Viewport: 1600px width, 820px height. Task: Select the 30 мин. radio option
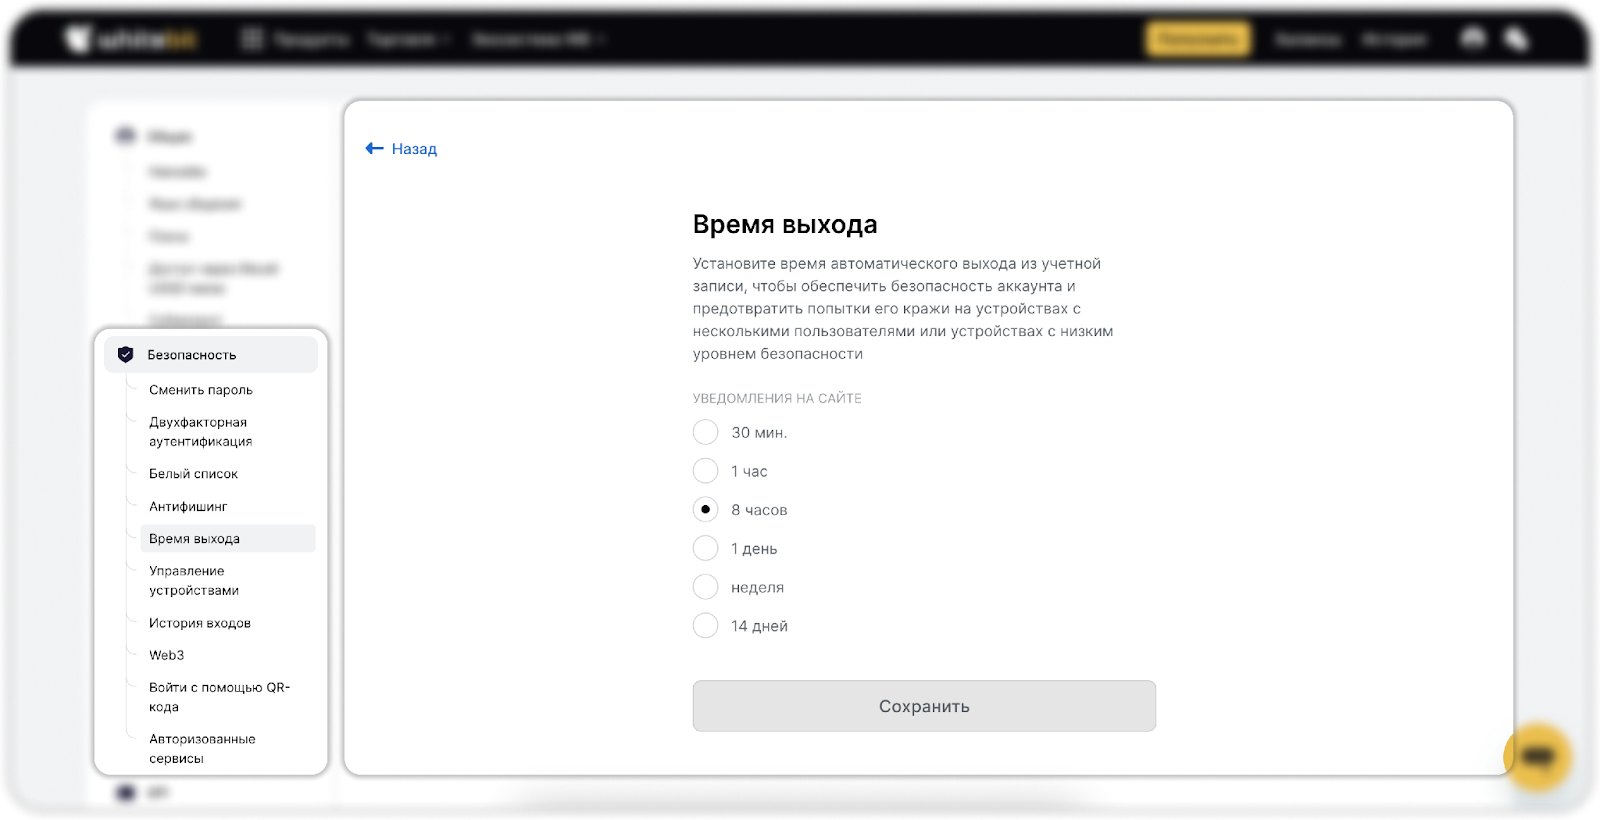pos(705,432)
